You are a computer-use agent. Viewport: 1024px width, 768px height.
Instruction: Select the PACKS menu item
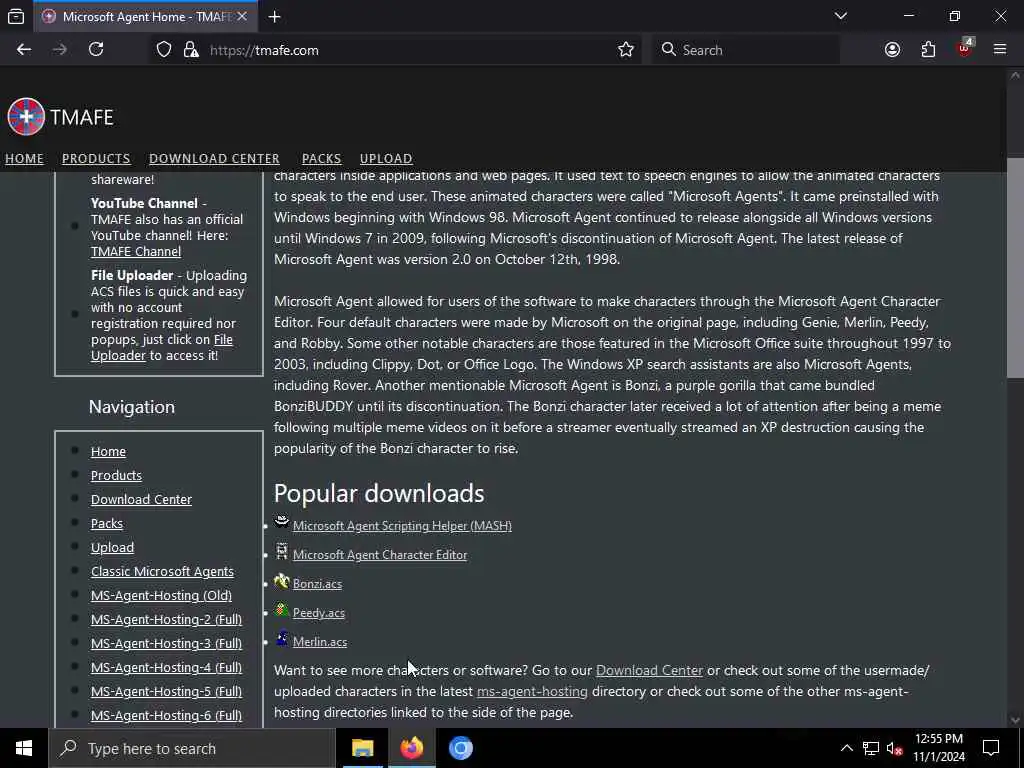[321, 159]
